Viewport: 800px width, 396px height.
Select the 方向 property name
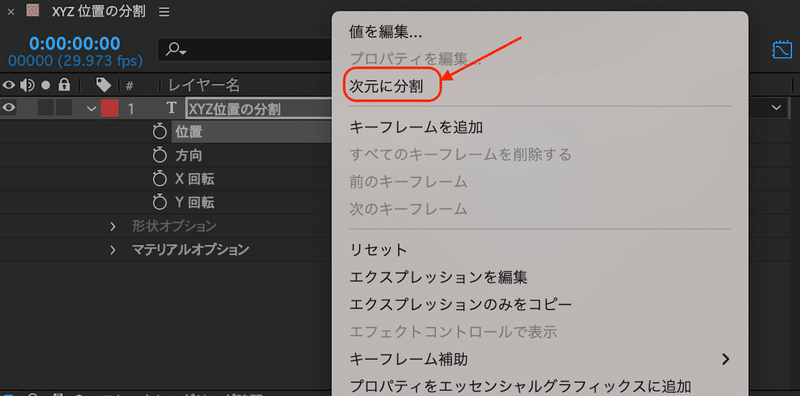[189, 156]
